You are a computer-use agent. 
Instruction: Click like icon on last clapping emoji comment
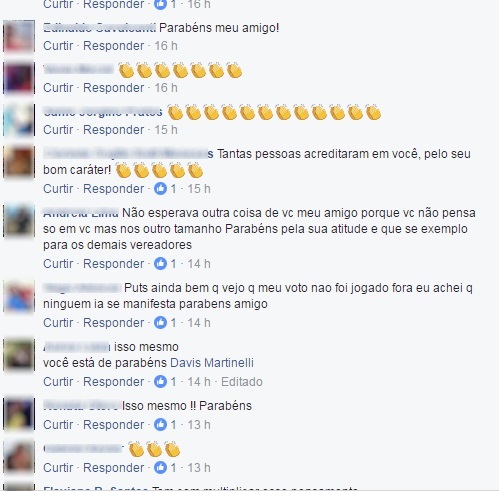click(160, 468)
